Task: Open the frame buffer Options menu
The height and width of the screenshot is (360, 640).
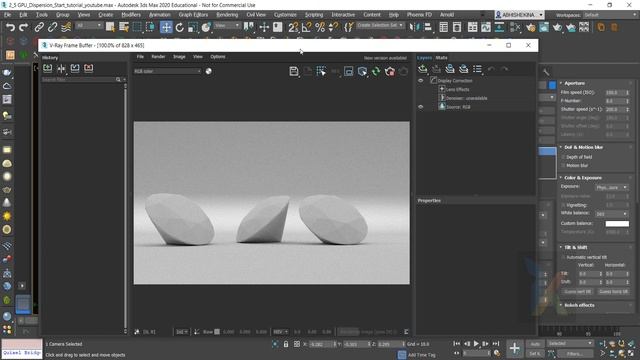Action: pyautogui.click(x=218, y=57)
